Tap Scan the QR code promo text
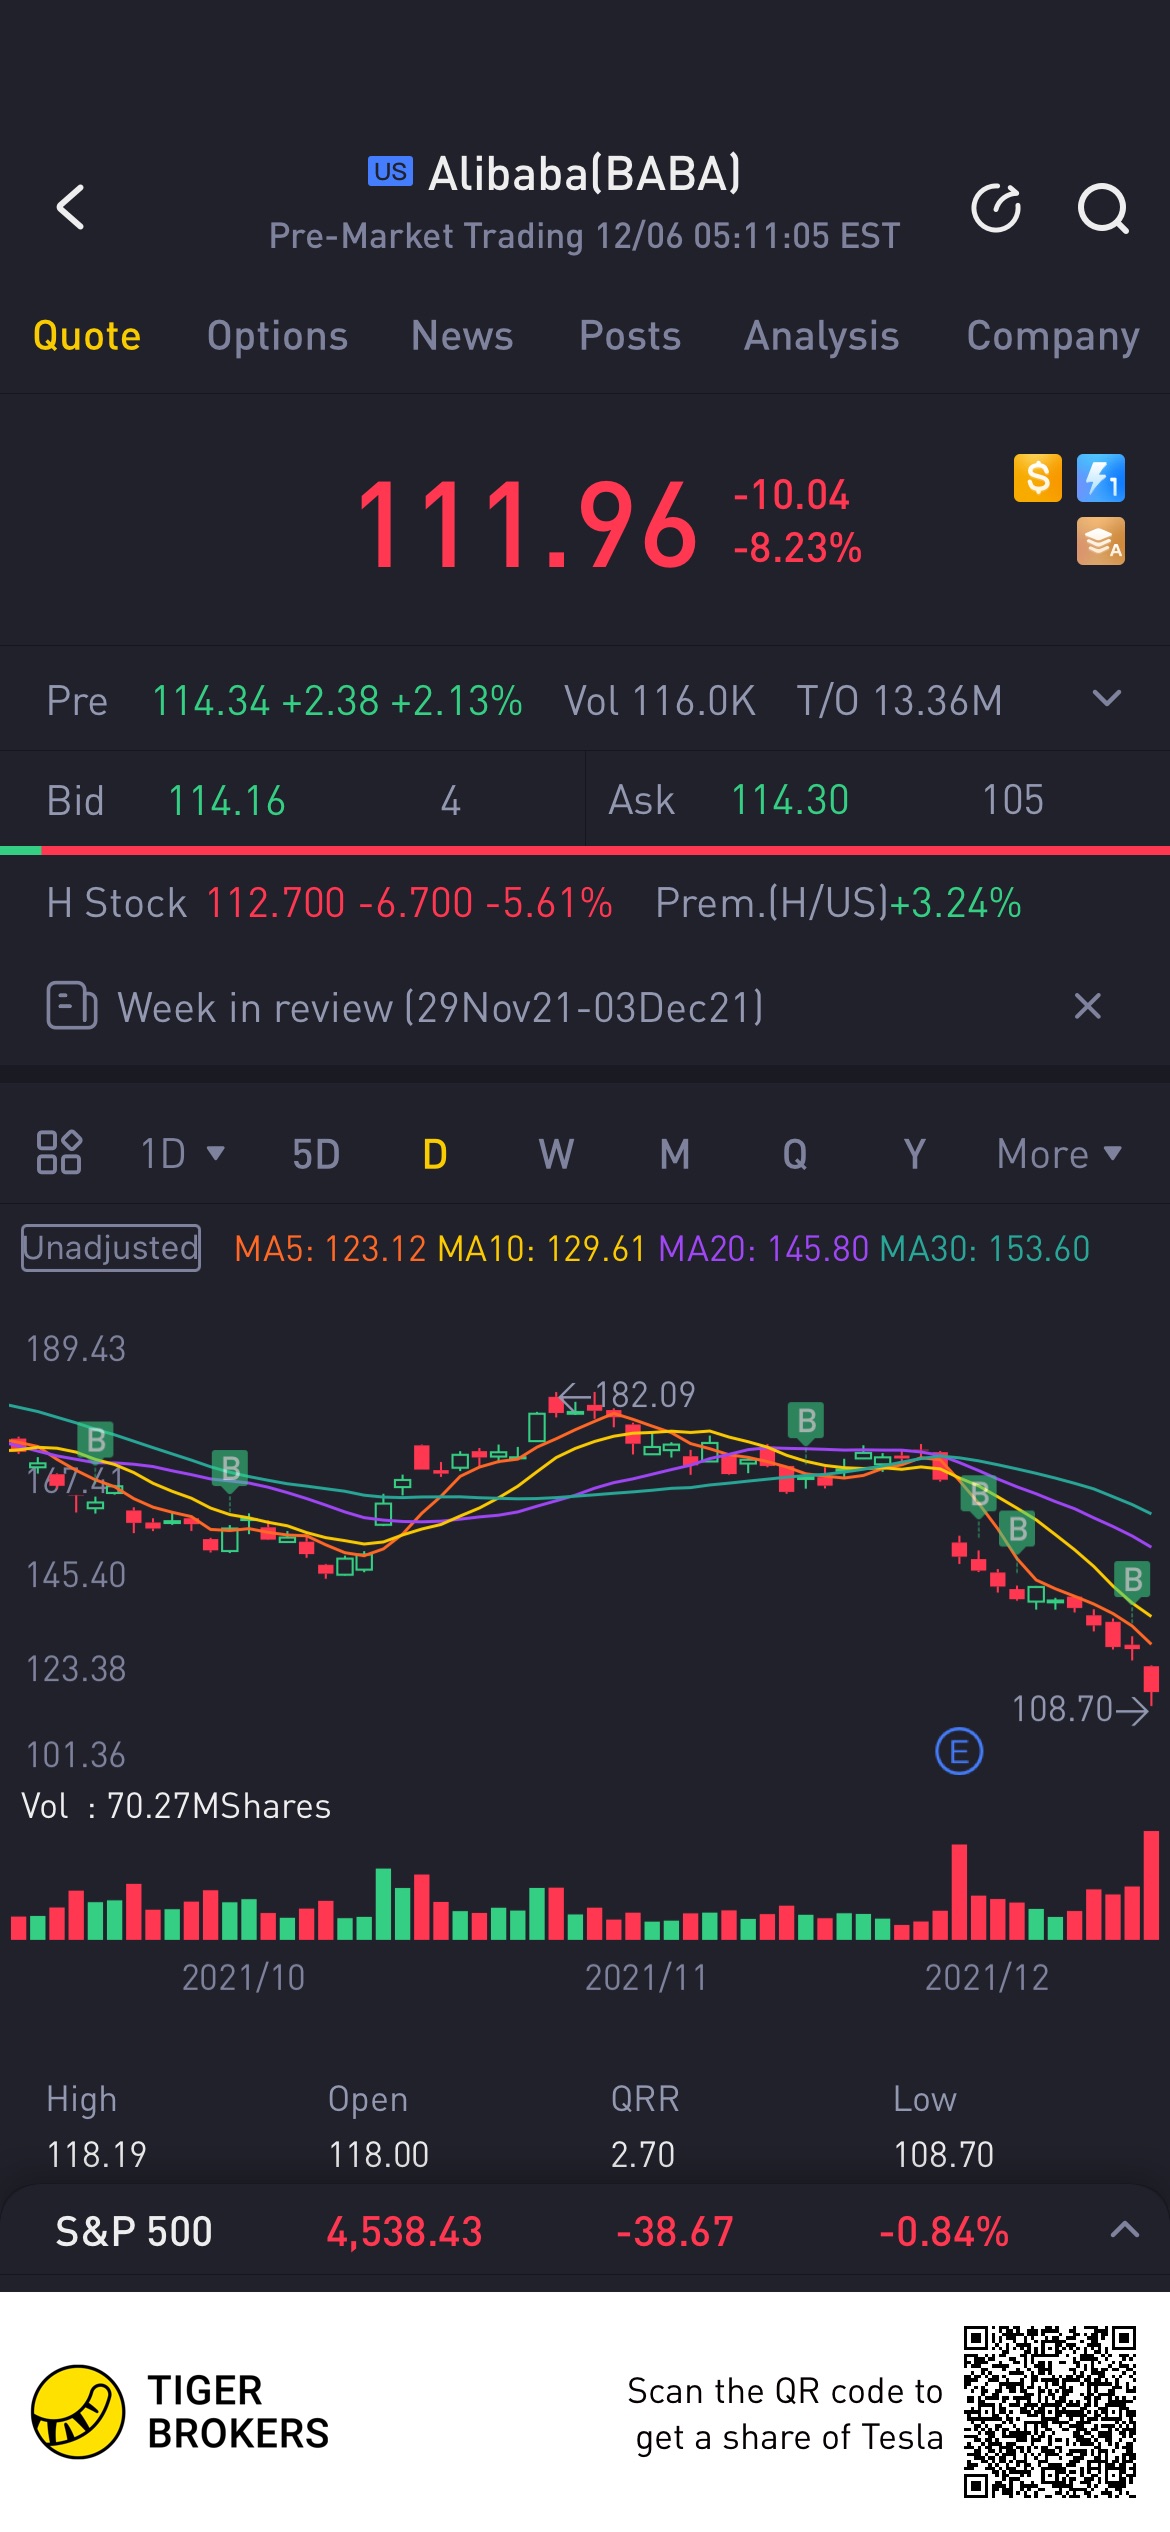 point(785,2414)
